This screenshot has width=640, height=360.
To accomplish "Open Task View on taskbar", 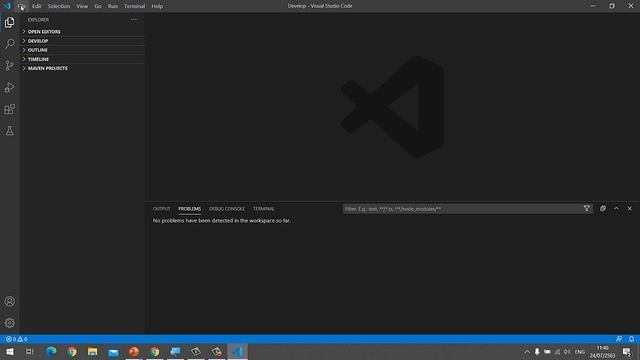I will (29, 351).
